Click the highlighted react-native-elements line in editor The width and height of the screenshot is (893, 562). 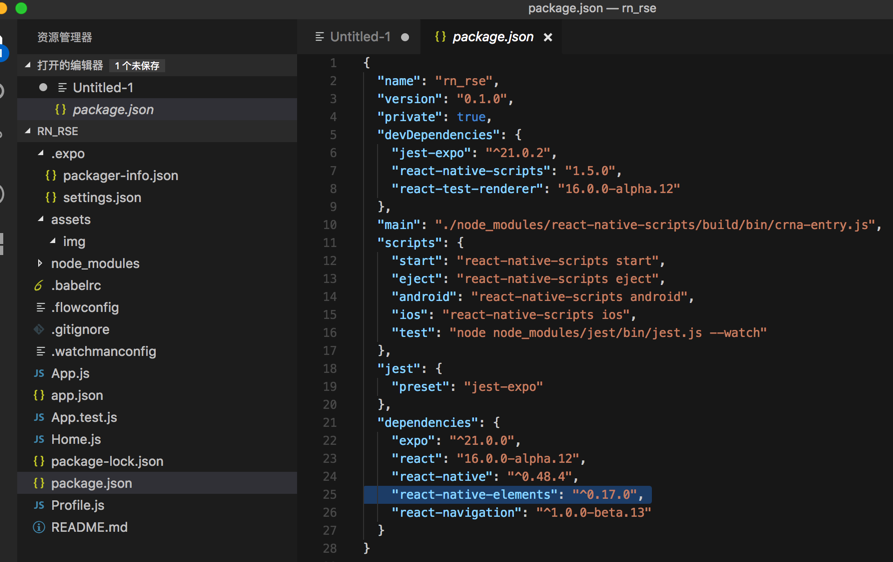pos(506,494)
